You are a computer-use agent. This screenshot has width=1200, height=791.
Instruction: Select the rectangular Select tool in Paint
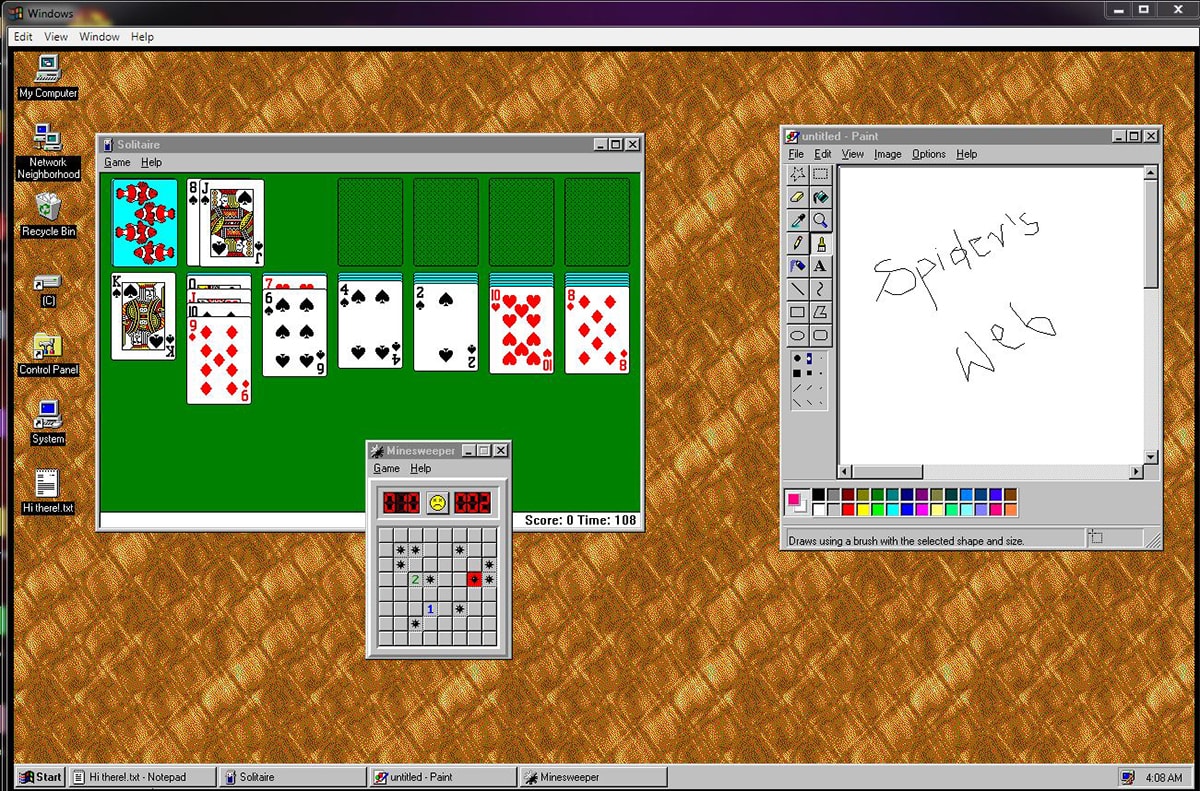point(820,174)
